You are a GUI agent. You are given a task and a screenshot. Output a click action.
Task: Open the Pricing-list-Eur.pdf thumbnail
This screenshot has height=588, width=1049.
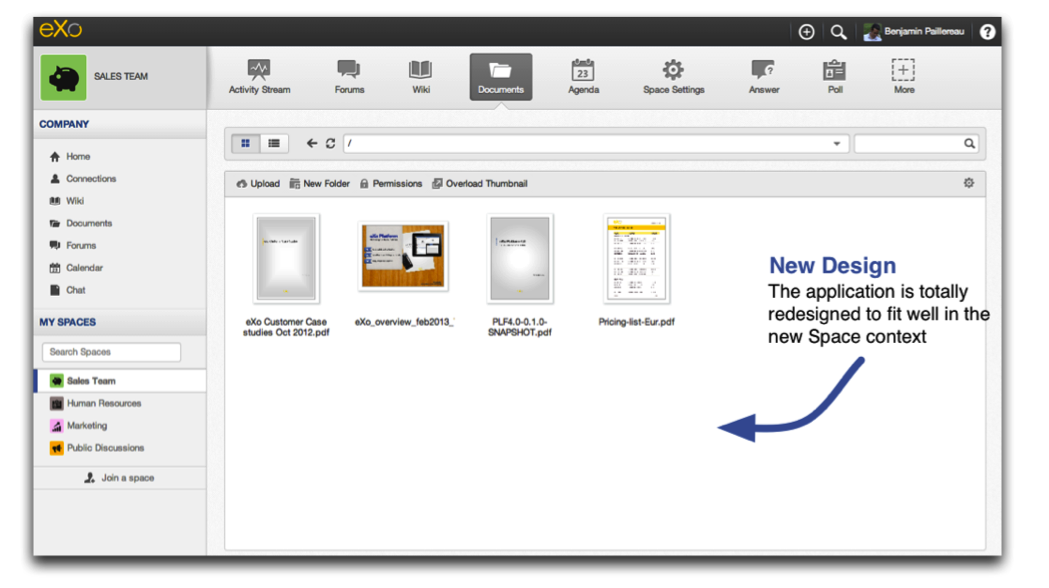(636, 259)
